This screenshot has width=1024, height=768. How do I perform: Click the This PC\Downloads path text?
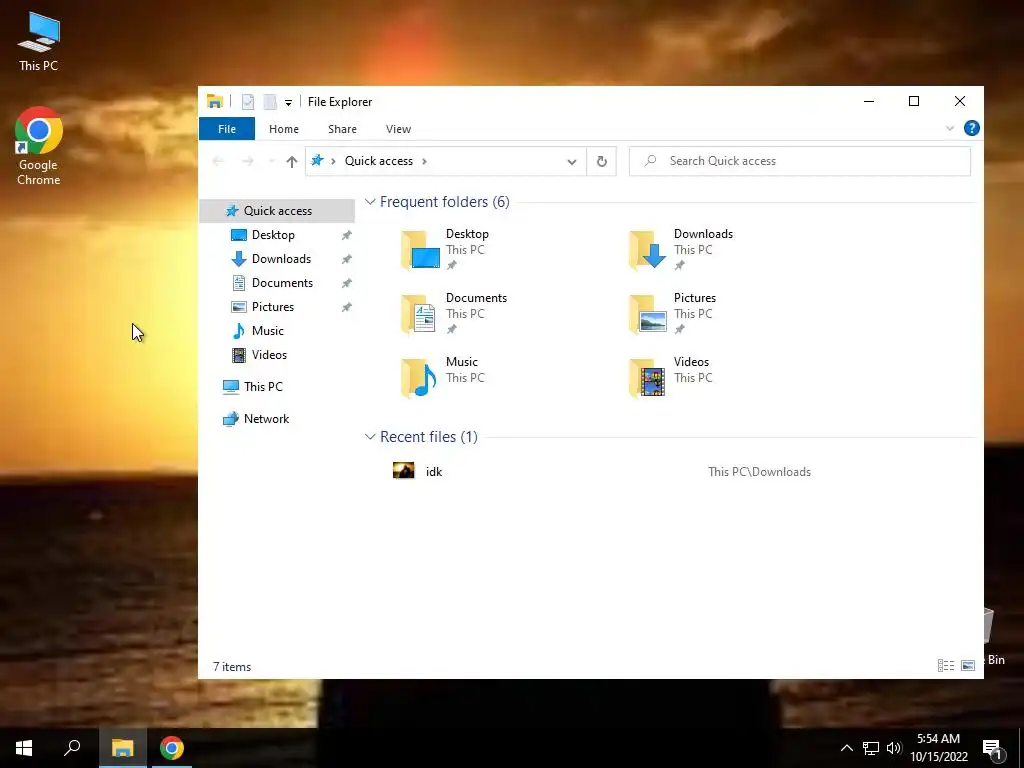[x=760, y=472]
